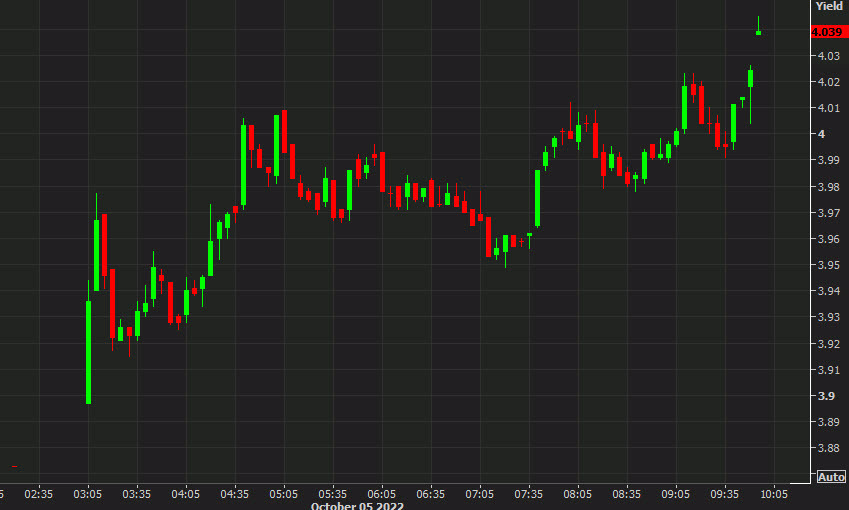
Task: Click the 3.94 yield axis label
Action: click(828, 291)
